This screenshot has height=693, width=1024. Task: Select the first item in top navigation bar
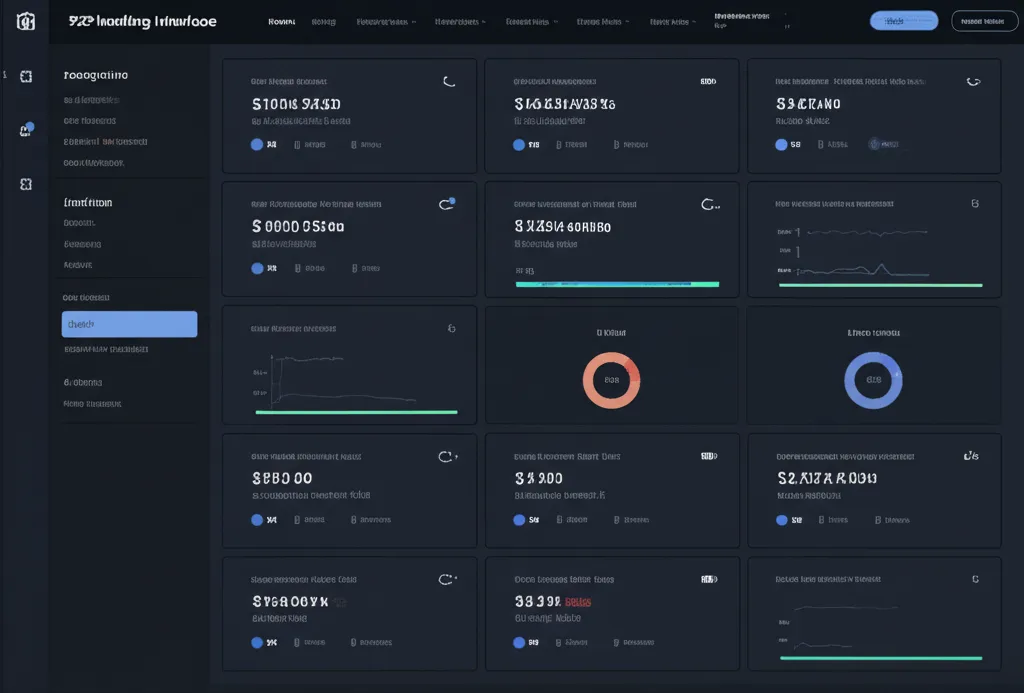(x=281, y=21)
